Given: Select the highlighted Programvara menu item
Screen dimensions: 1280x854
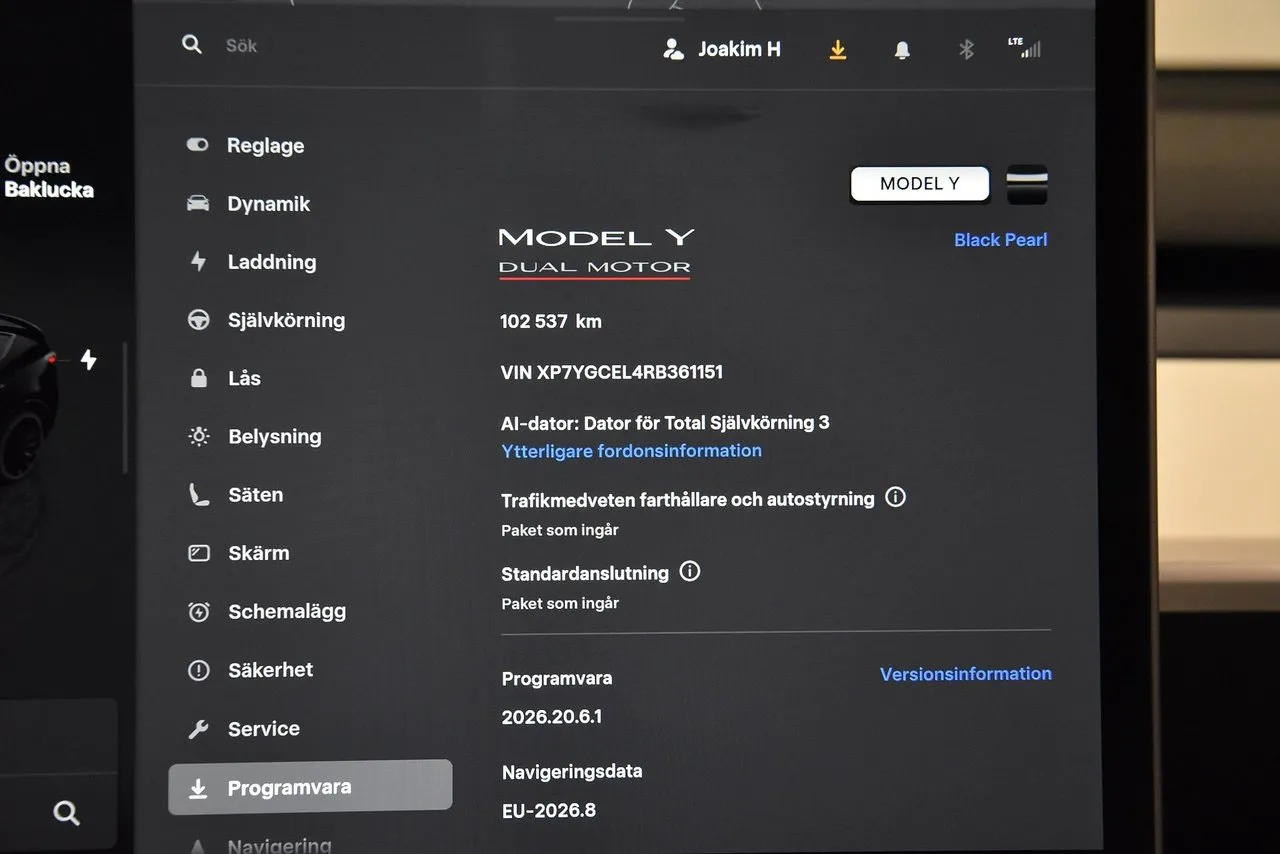Looking at the screenshot, I should (310, 787).
